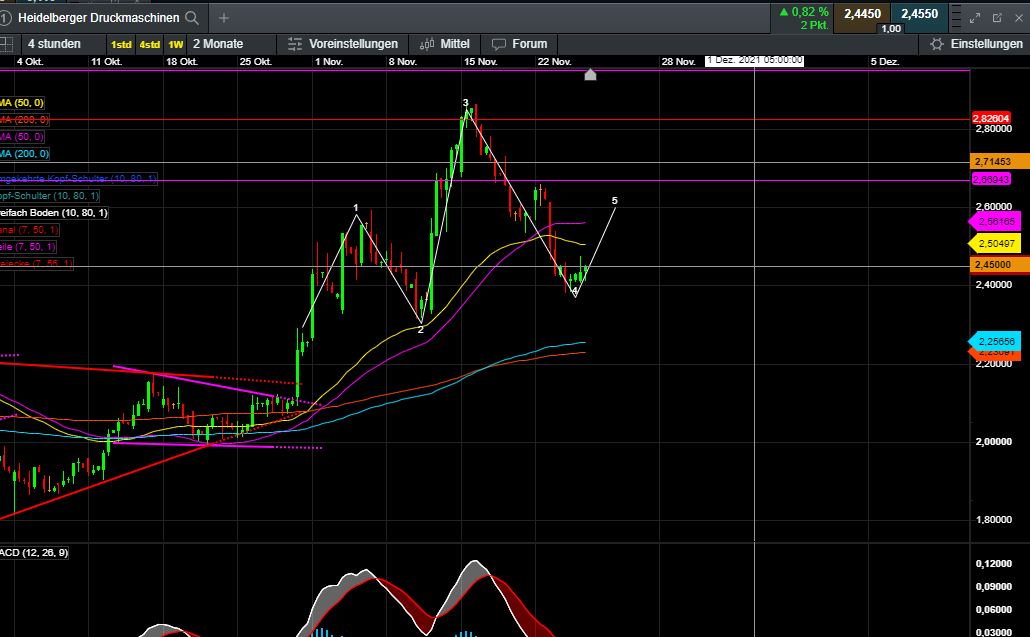
Task: Enable the 1W quick timeframe
Action: [x=175, y=44]
